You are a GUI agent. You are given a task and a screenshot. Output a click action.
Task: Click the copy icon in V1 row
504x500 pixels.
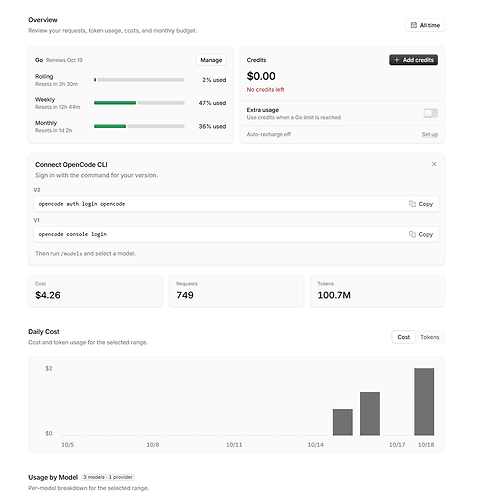pyautogui.click(x=412, y=234)
